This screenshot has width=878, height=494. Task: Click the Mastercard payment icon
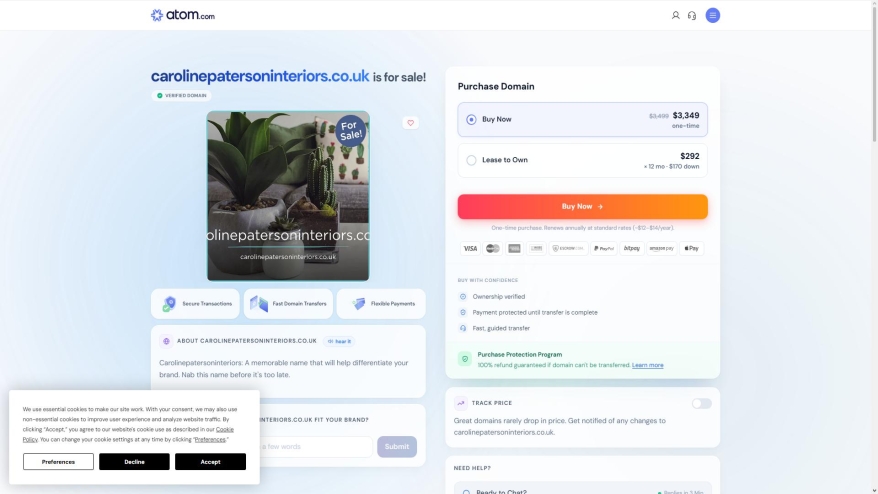click(492, 248)
